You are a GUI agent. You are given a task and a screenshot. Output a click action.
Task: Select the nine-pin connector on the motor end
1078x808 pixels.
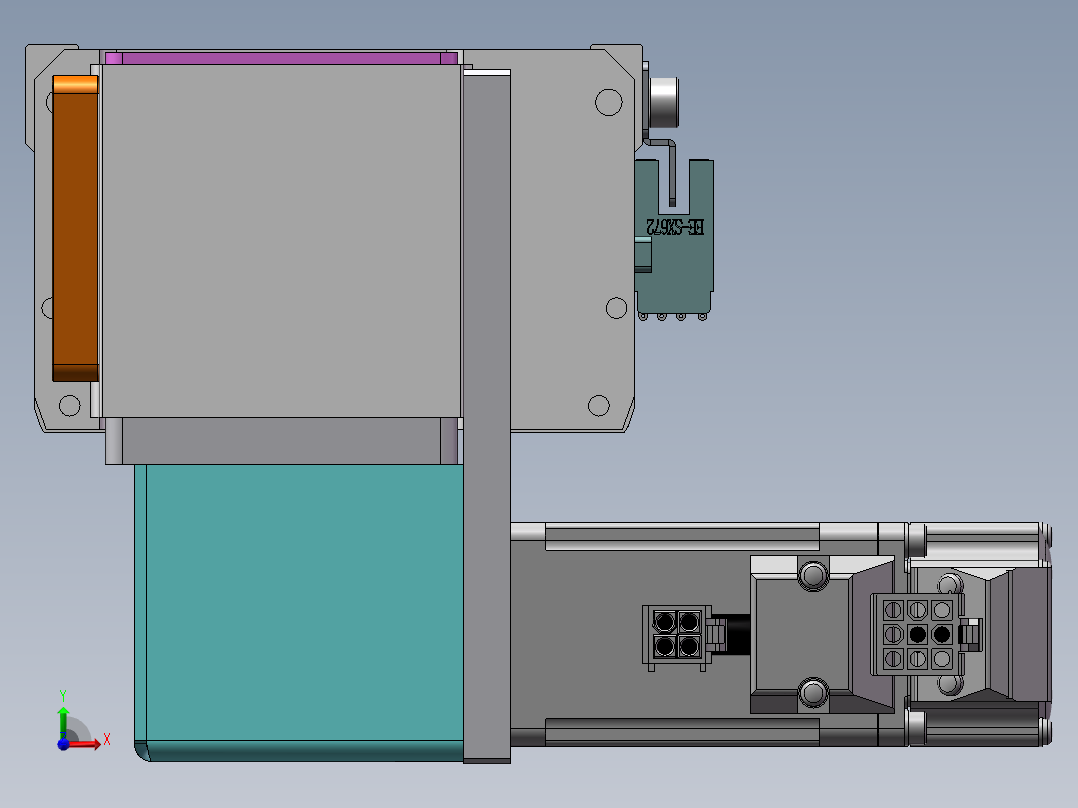917,634
